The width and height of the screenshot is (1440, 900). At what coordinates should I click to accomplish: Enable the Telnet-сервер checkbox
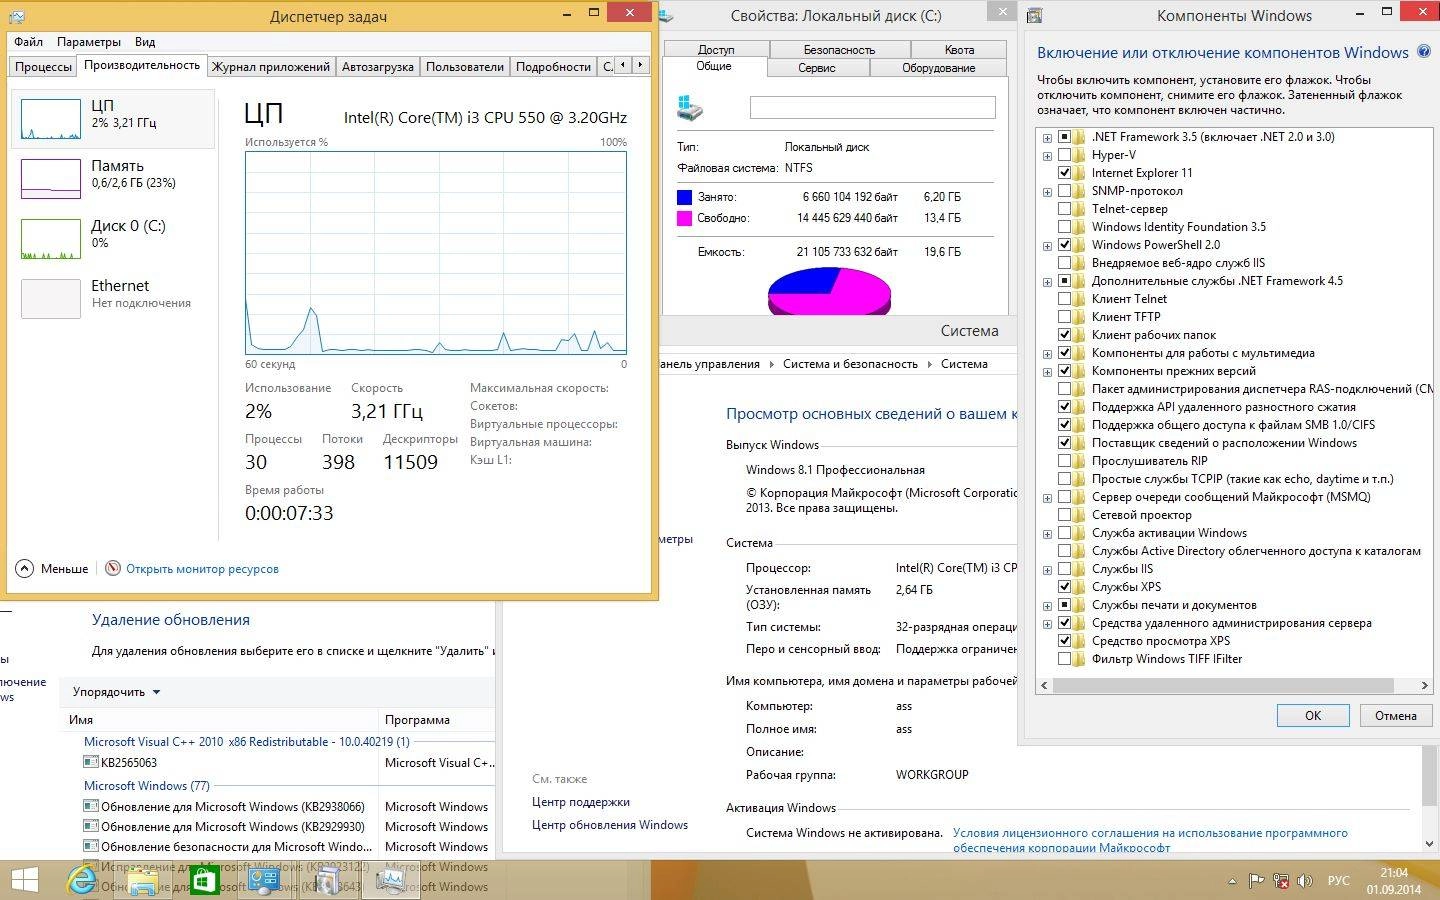[1064, 209]
